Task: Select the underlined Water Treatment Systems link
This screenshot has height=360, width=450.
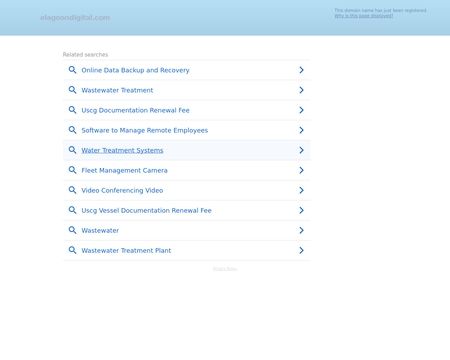Action: 122,150
